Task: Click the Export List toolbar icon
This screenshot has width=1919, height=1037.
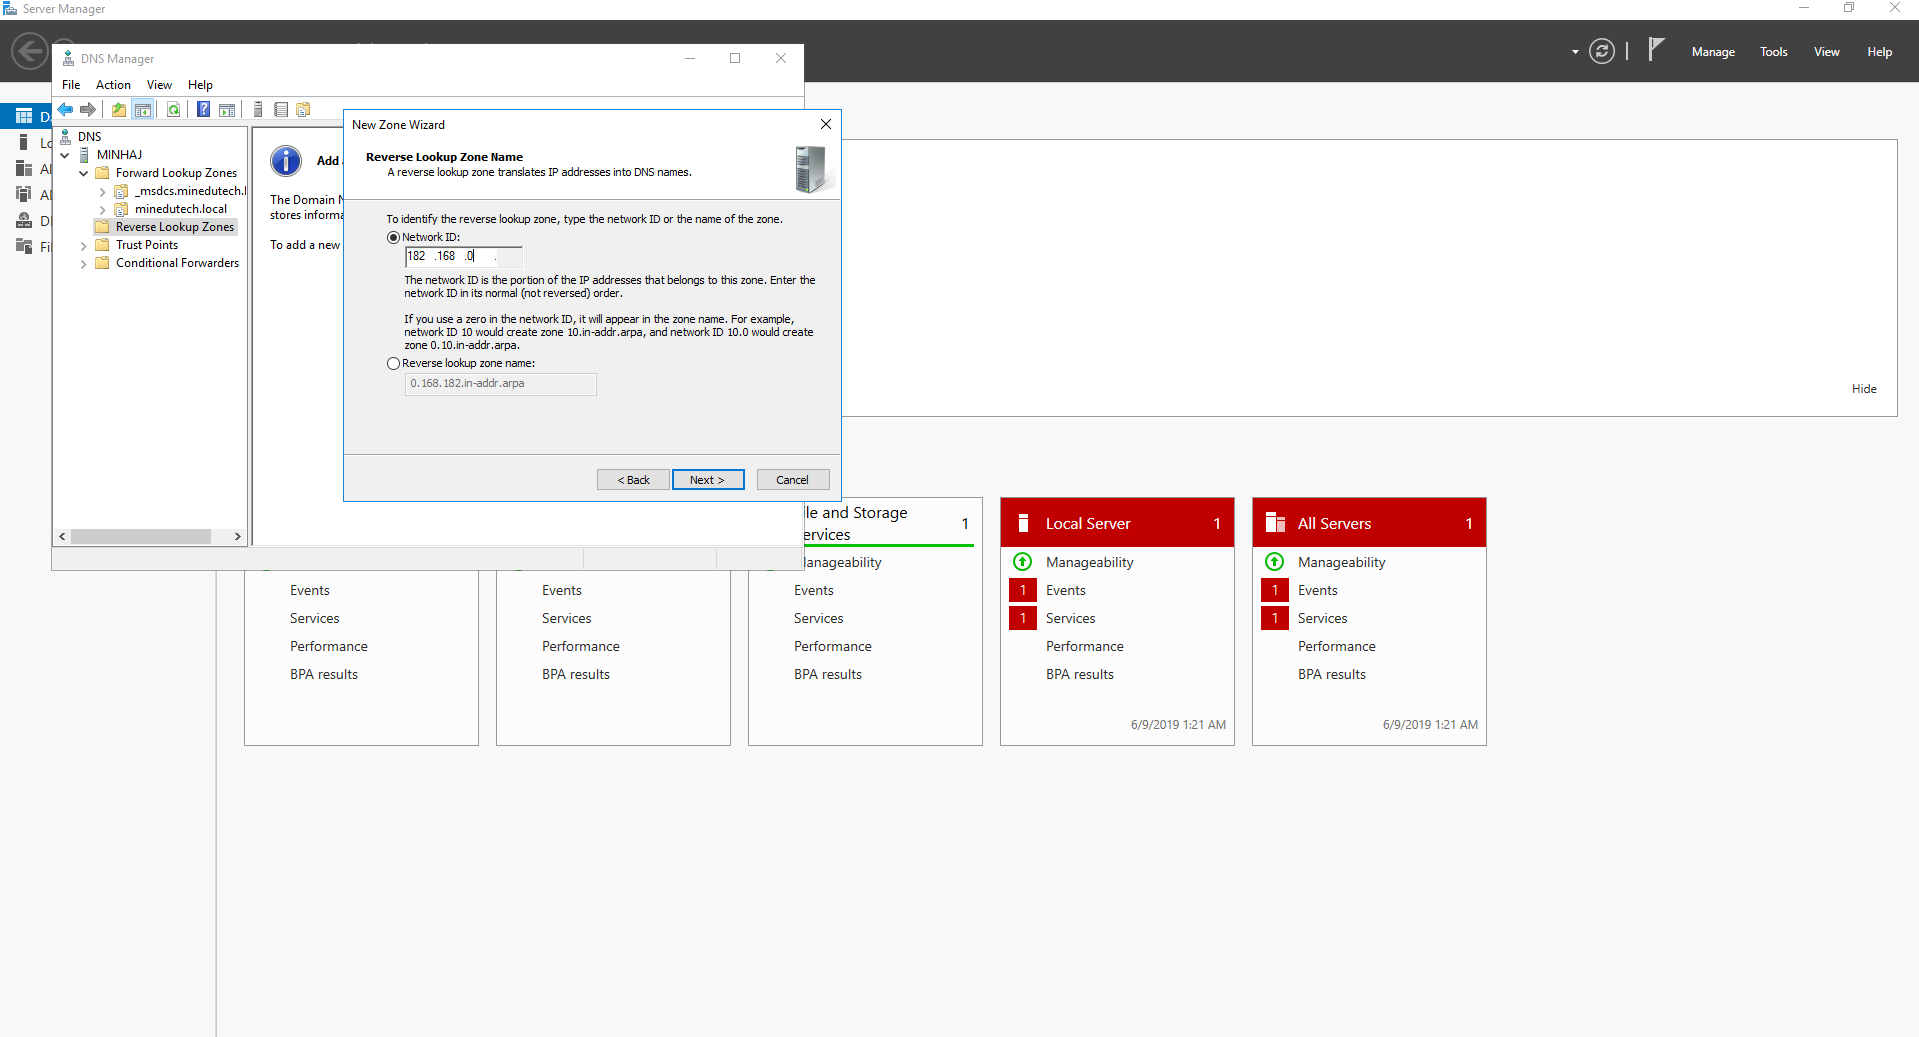Action: 280,110
